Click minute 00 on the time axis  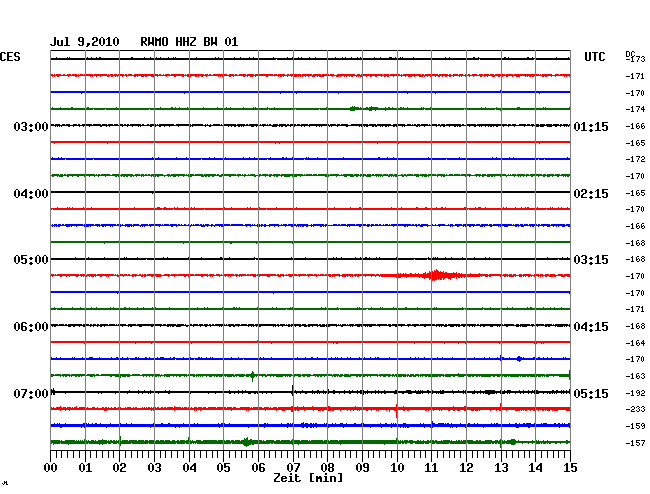coord(50,467)
